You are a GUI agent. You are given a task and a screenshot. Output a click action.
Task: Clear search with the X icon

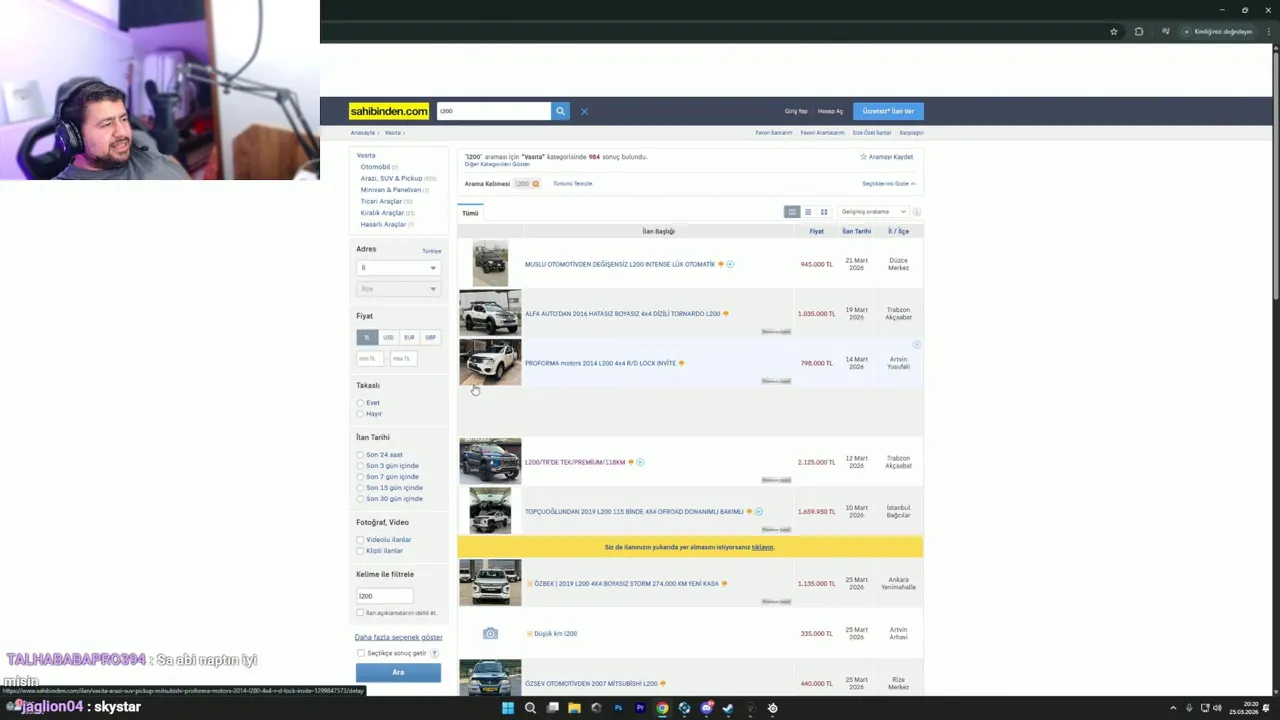coord(584,111)
